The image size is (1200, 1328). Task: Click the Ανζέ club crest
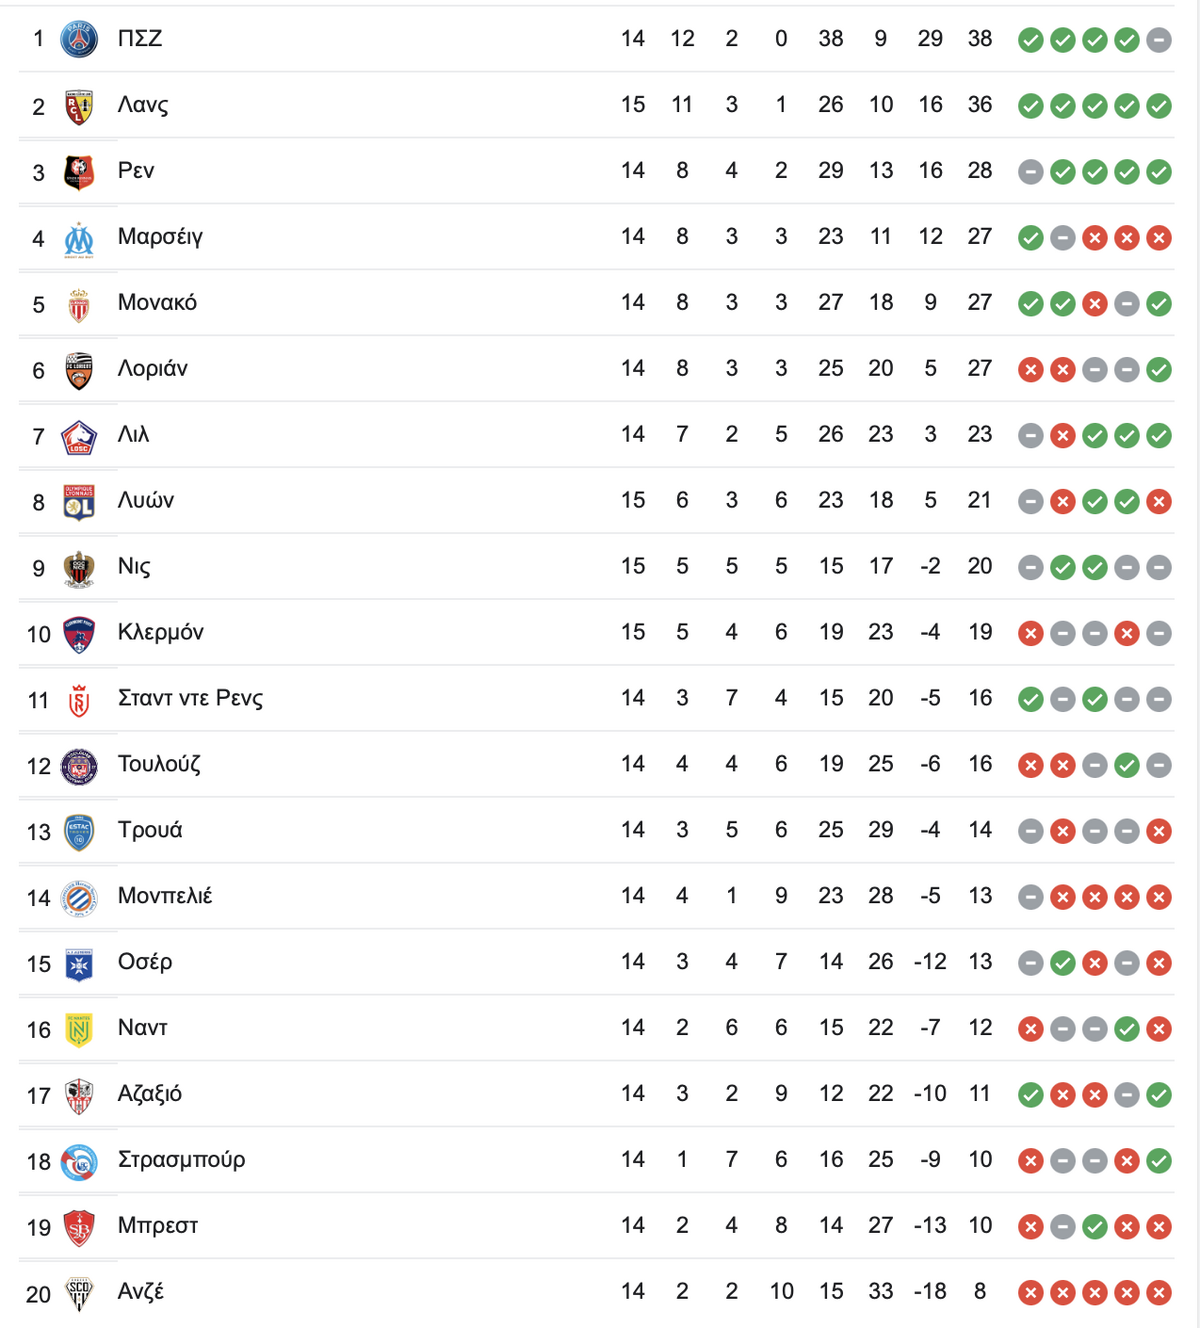tap(79, 1293)
